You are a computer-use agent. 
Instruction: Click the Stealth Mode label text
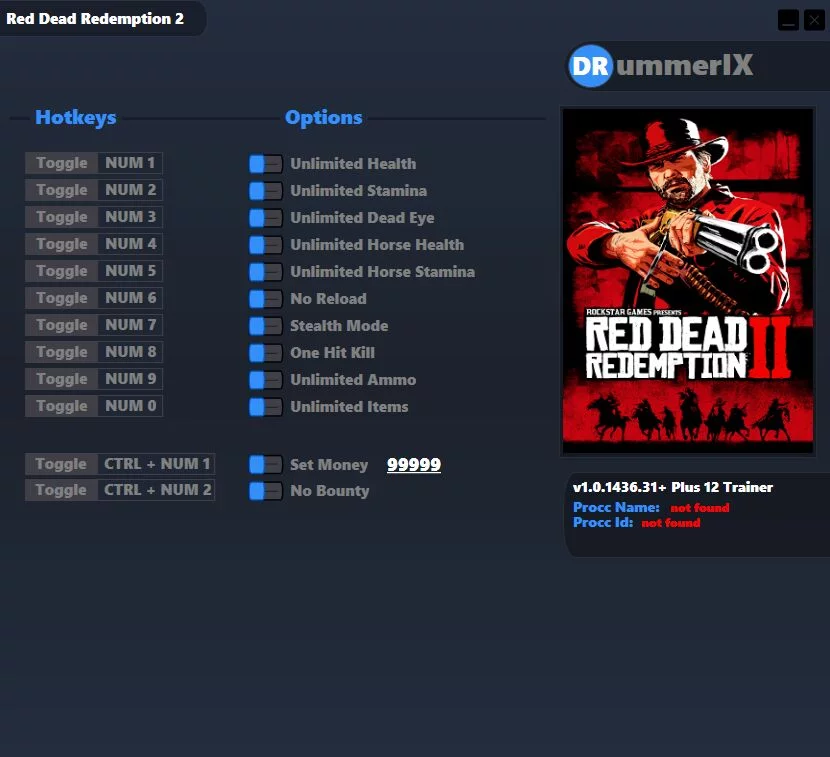(339, 326)
